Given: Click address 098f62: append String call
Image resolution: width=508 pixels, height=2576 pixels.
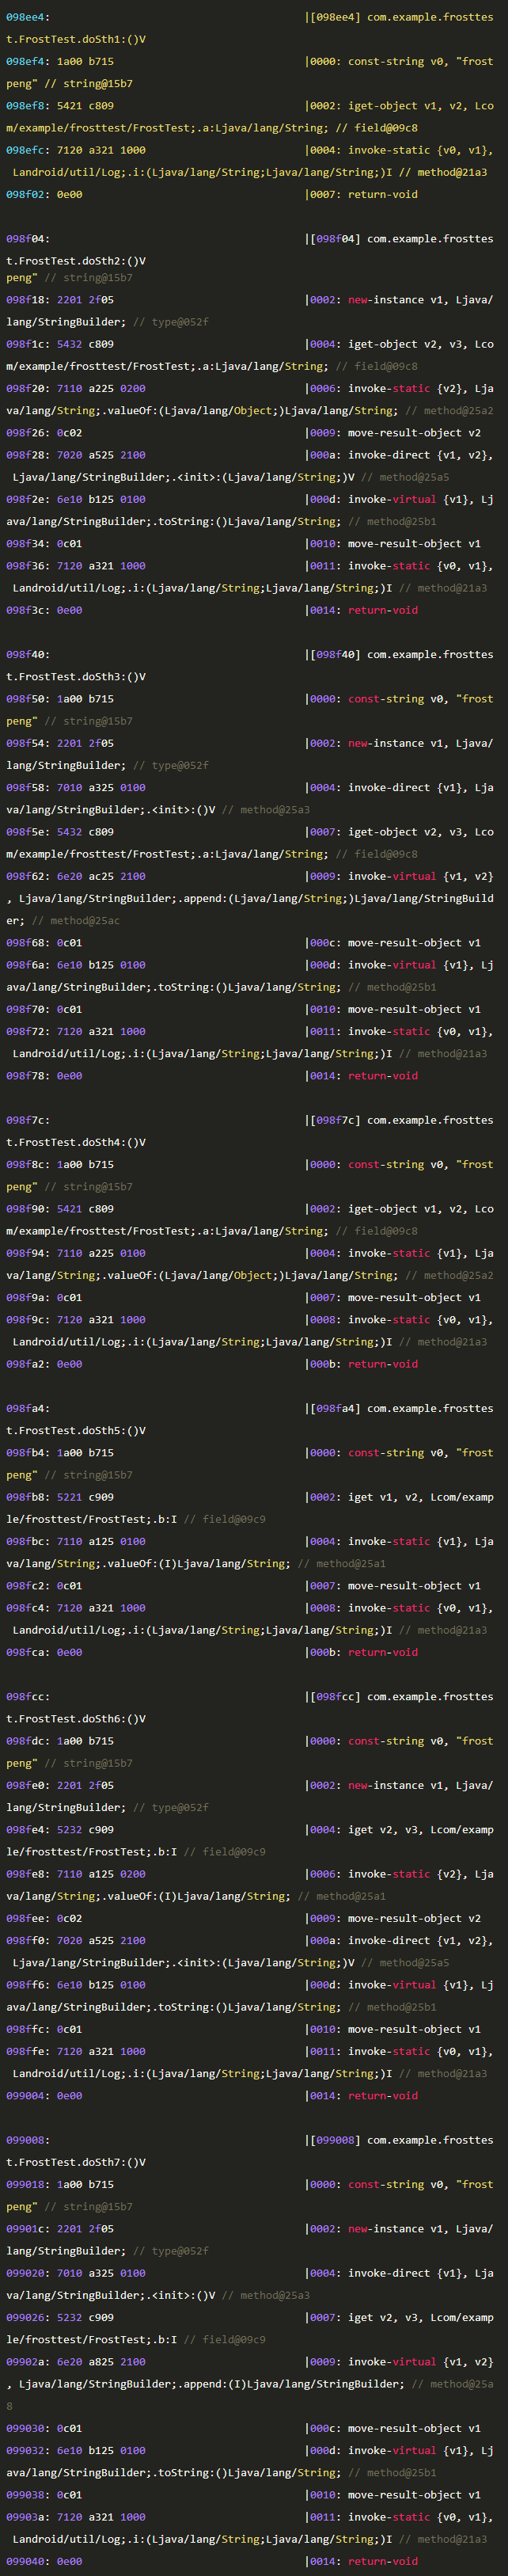Looking at the screenshot, I should 28,876.
